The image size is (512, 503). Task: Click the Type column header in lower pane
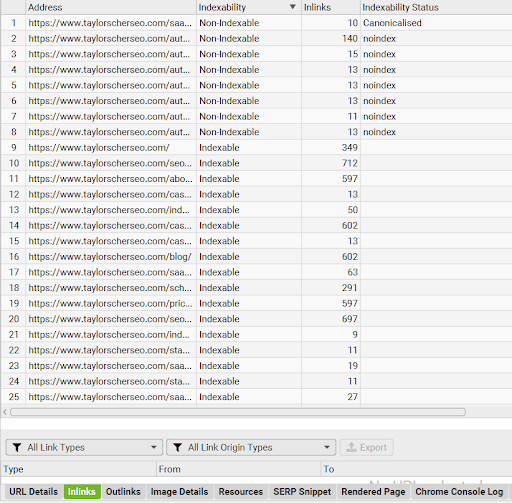[79, 469]
